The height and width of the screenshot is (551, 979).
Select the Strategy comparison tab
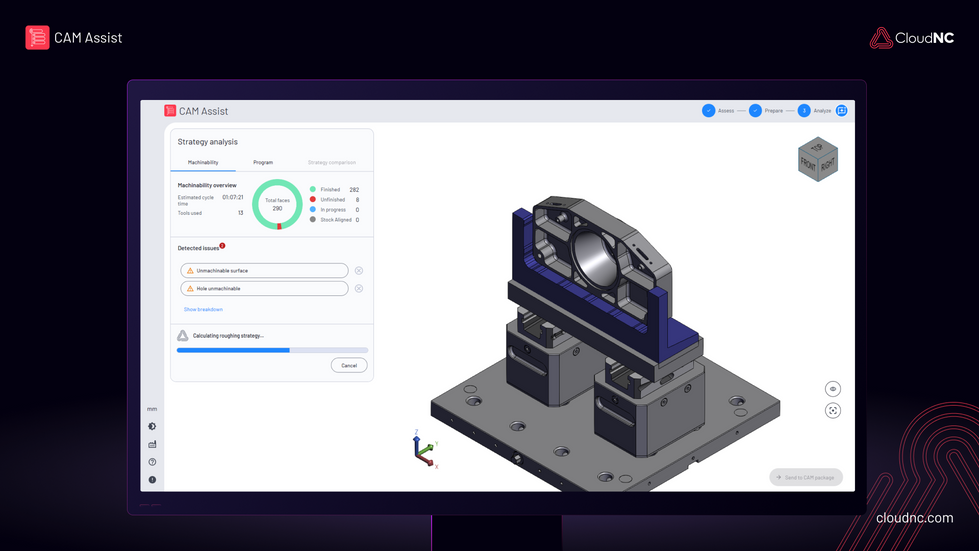tap(332, 162)
